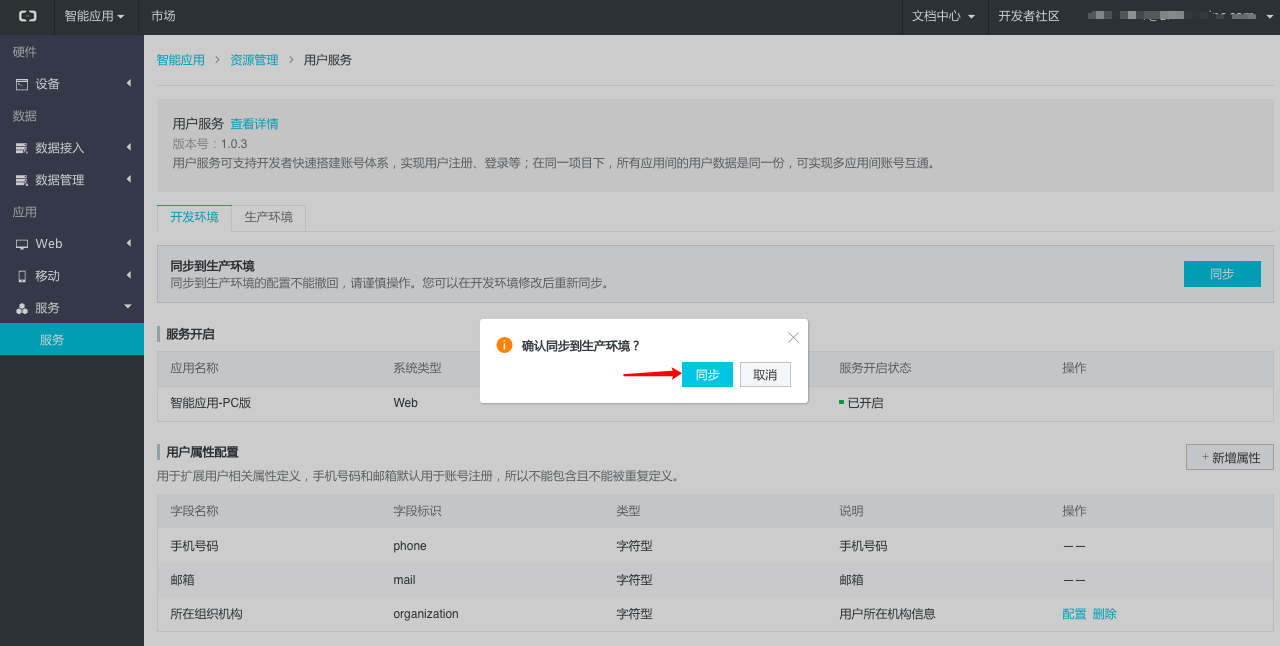Click the 数据接入 icon in sidebar
The height and width of the screenshot is (646, 1280).
tap(22, 148)
